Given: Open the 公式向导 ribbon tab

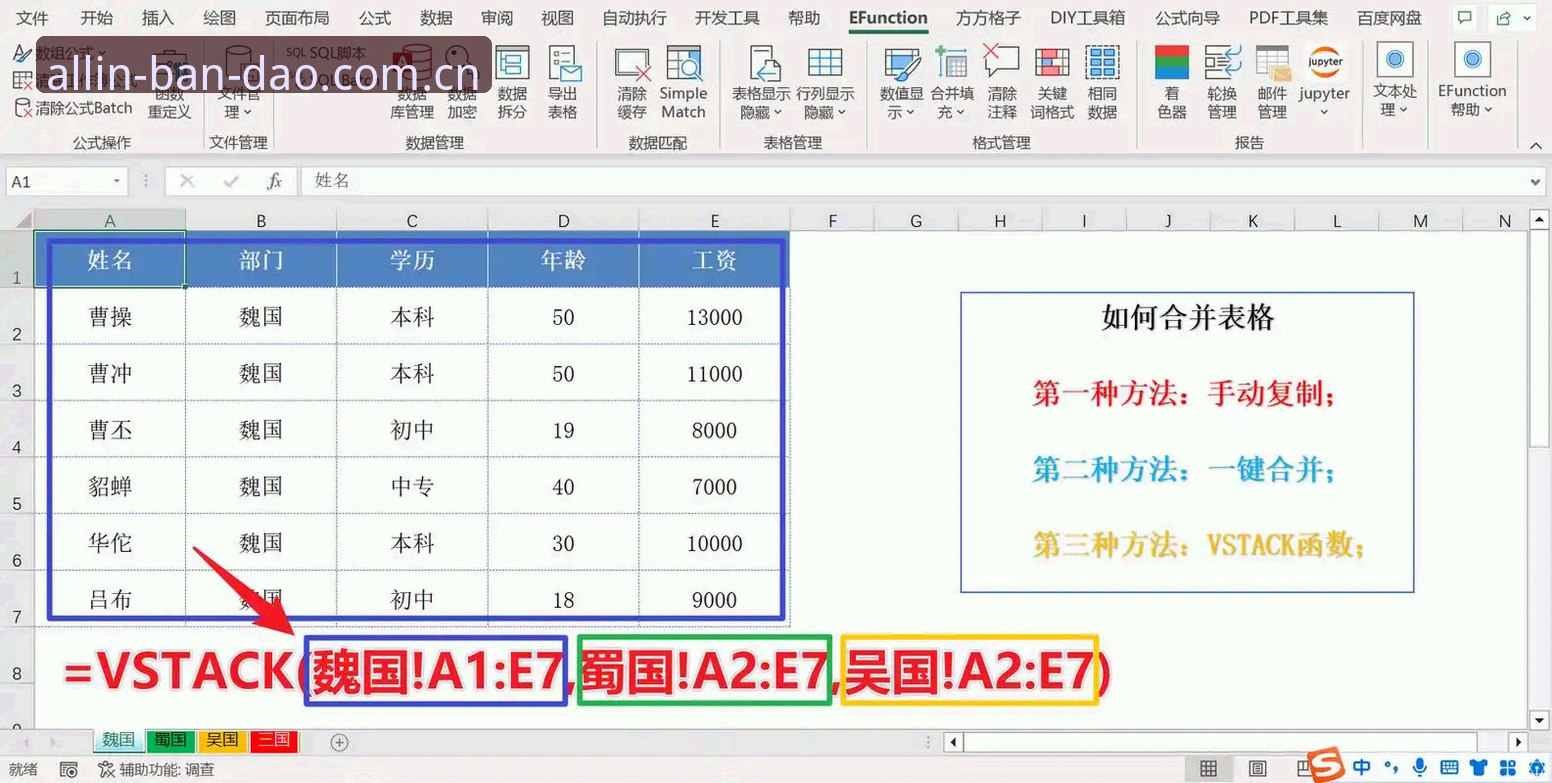Looking at the screenshot, I should coord(1187,18).
